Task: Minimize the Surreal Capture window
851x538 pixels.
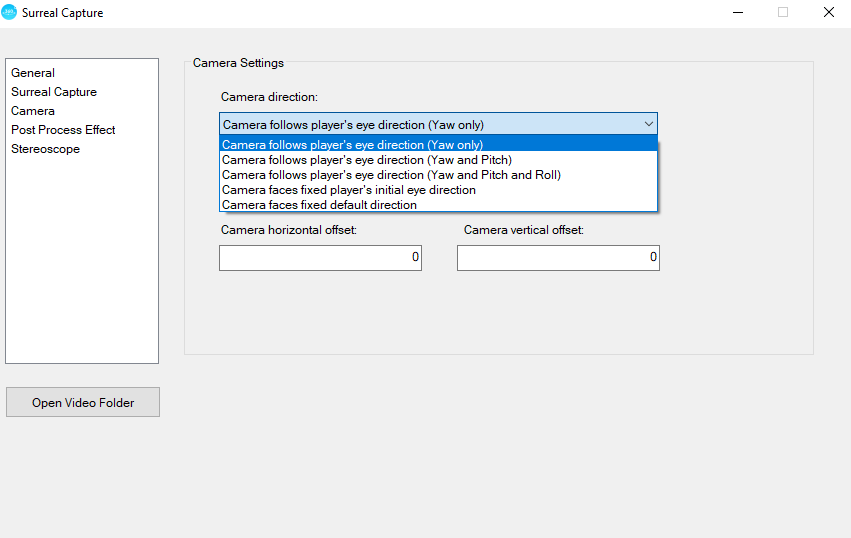Action: tap(738, 13)
